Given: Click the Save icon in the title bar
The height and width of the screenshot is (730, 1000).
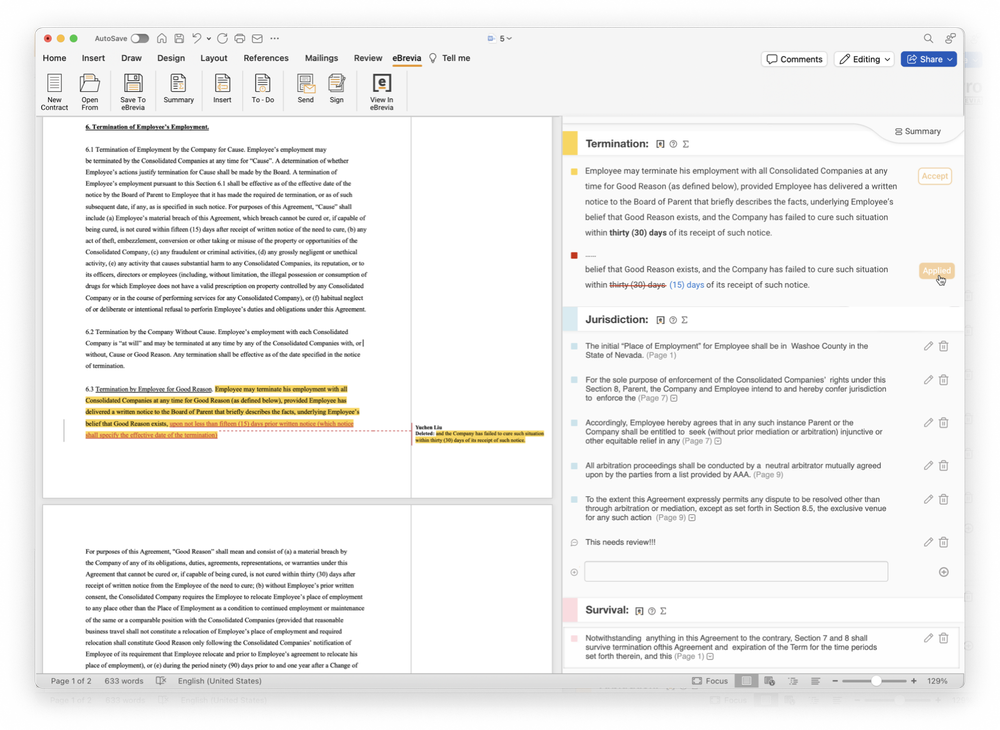Looking at the screenshot, I should click(179, 38).
